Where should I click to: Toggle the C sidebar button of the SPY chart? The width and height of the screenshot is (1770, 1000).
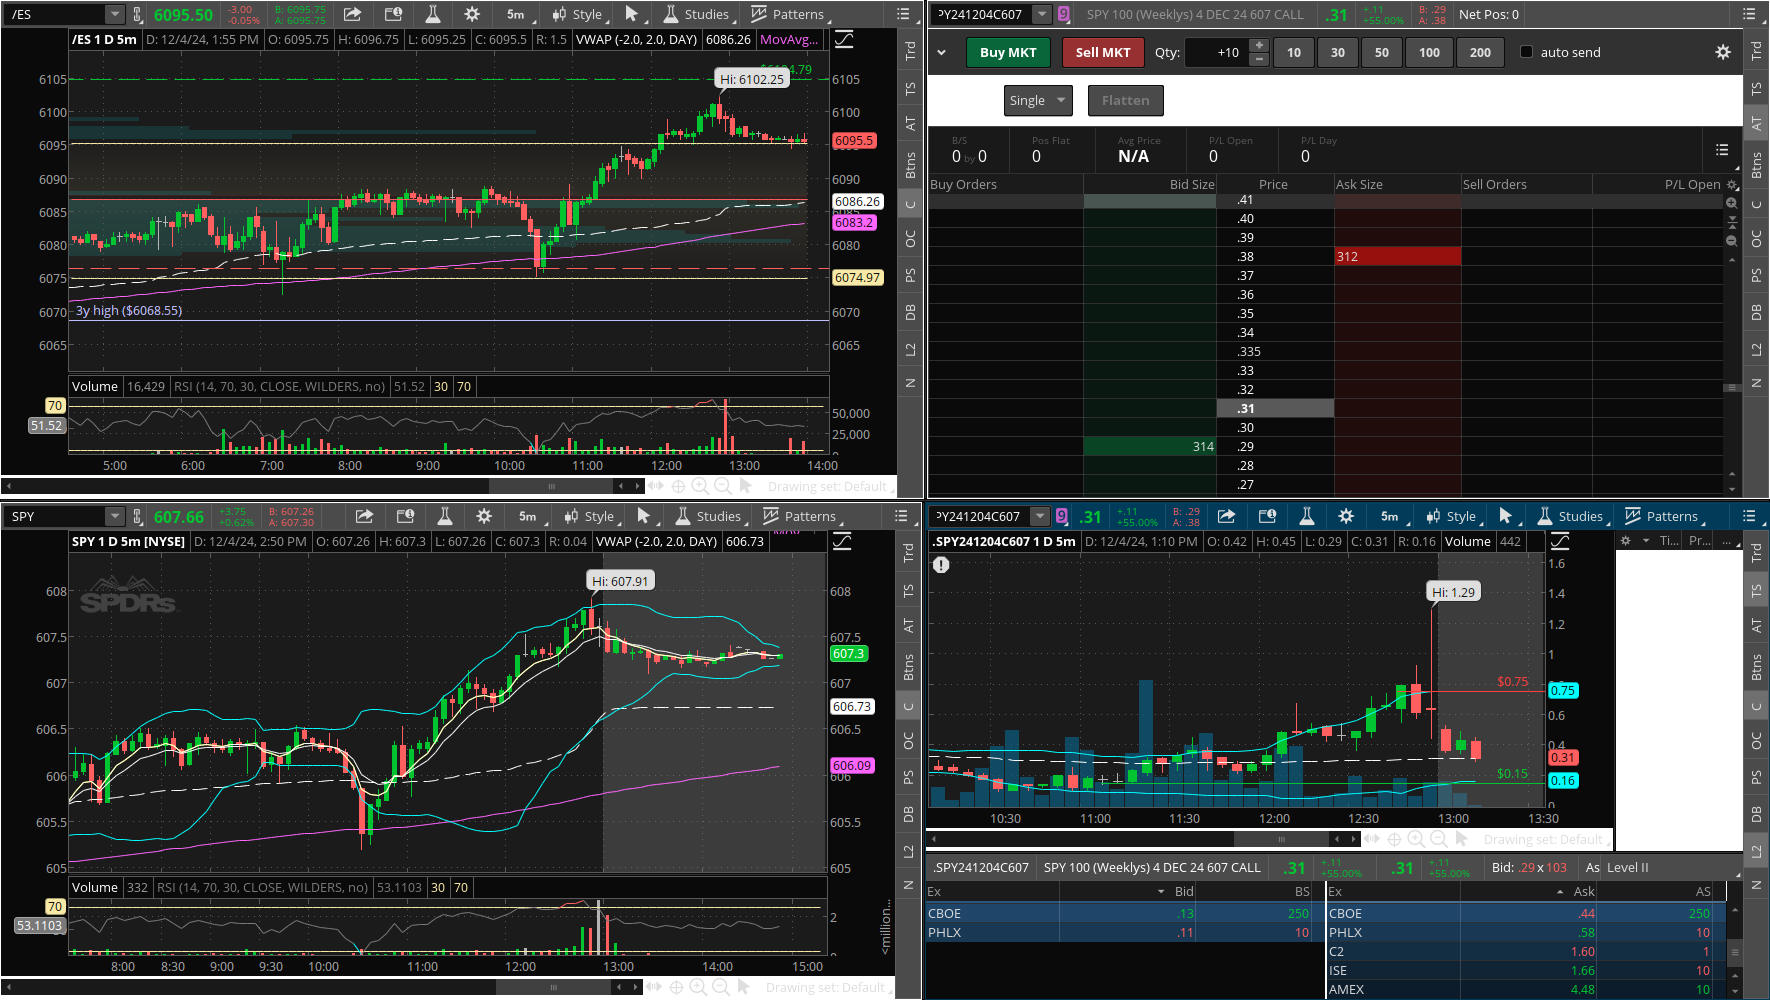point(909,706)
